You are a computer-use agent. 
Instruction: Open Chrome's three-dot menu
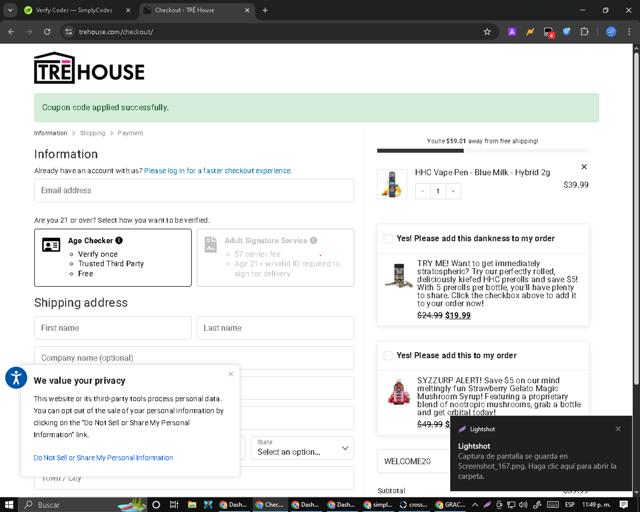[629, 32]
